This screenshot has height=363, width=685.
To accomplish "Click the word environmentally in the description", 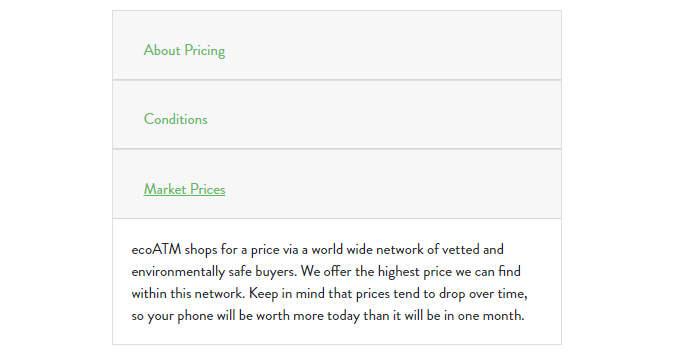I will [178, 272].
